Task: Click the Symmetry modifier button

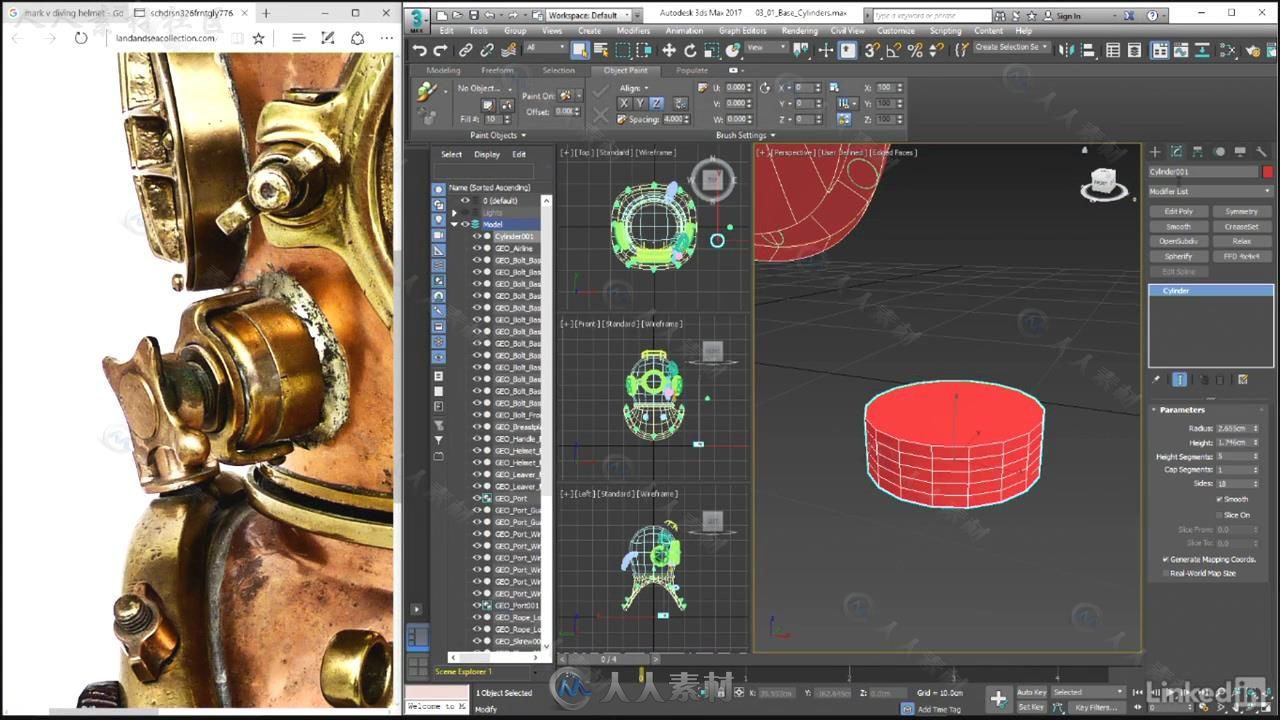Action: pyautogui.click(x=1241, y=212)
